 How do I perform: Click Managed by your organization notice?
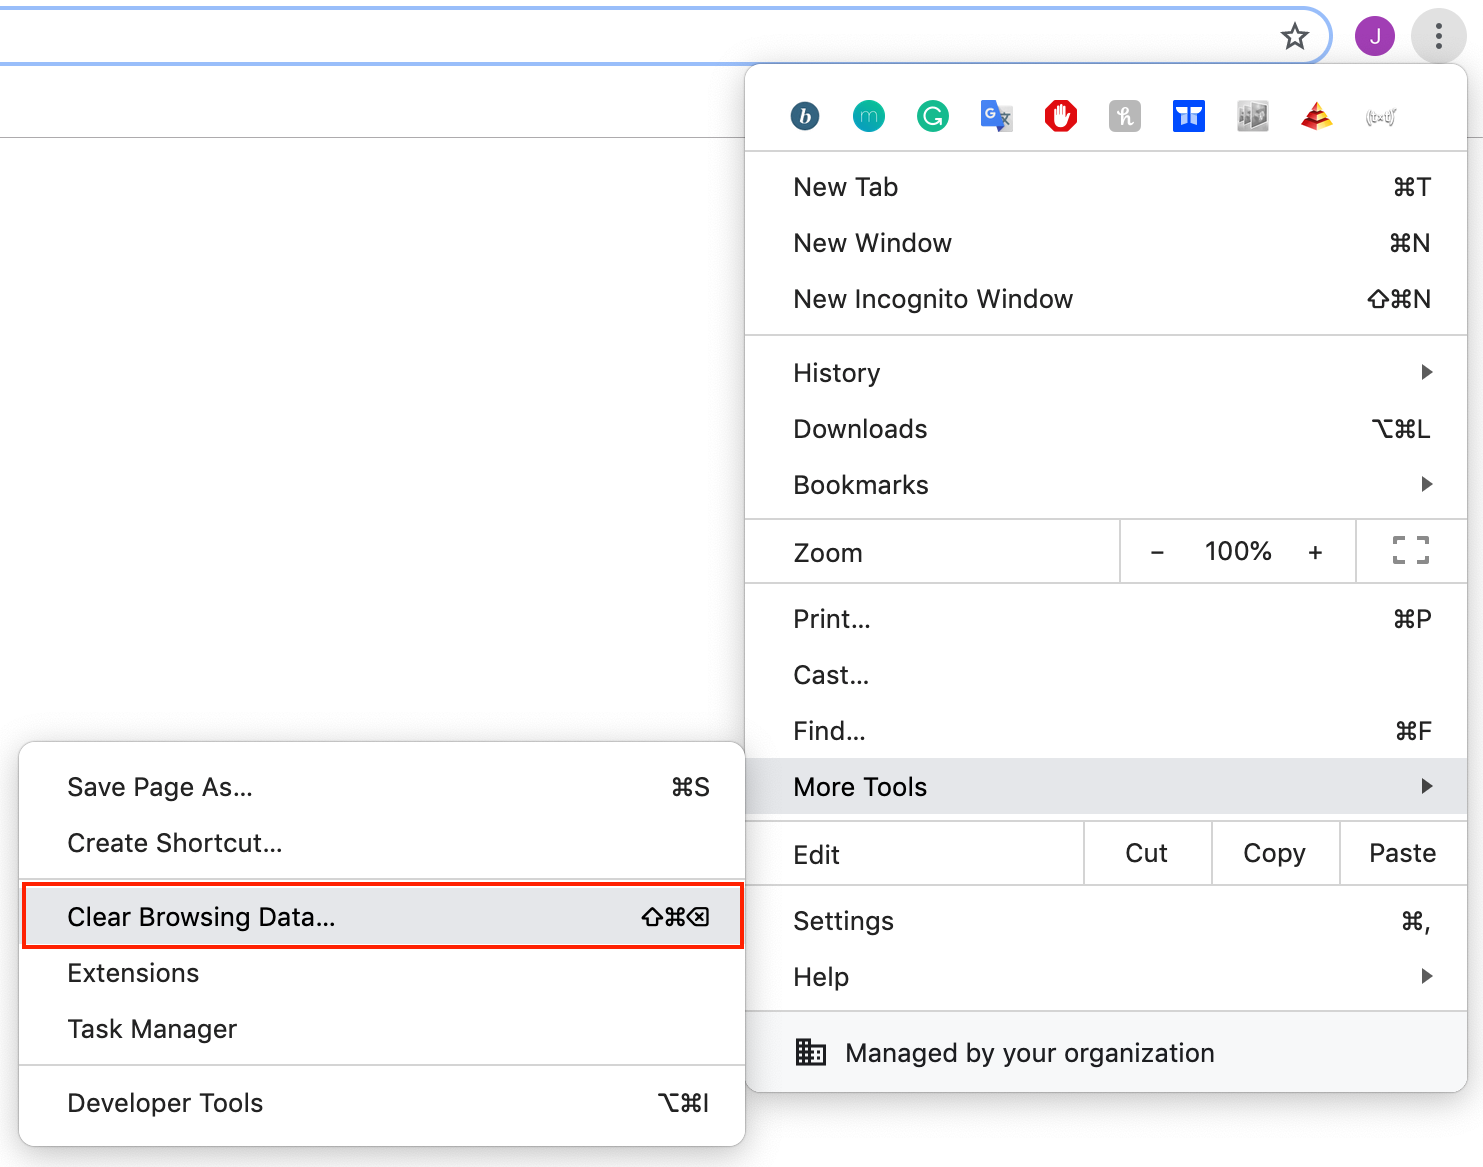[x=1106, y=1052]
